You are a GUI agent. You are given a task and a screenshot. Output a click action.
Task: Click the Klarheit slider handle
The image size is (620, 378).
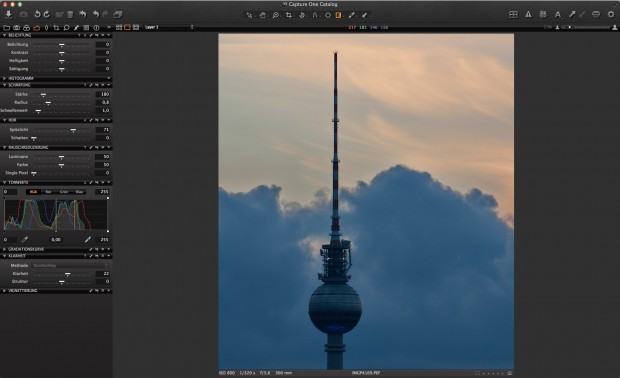[x=68, y=274]
